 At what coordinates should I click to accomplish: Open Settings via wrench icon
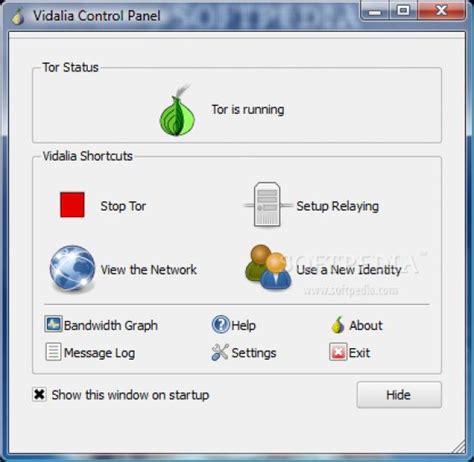pos(220,352)
